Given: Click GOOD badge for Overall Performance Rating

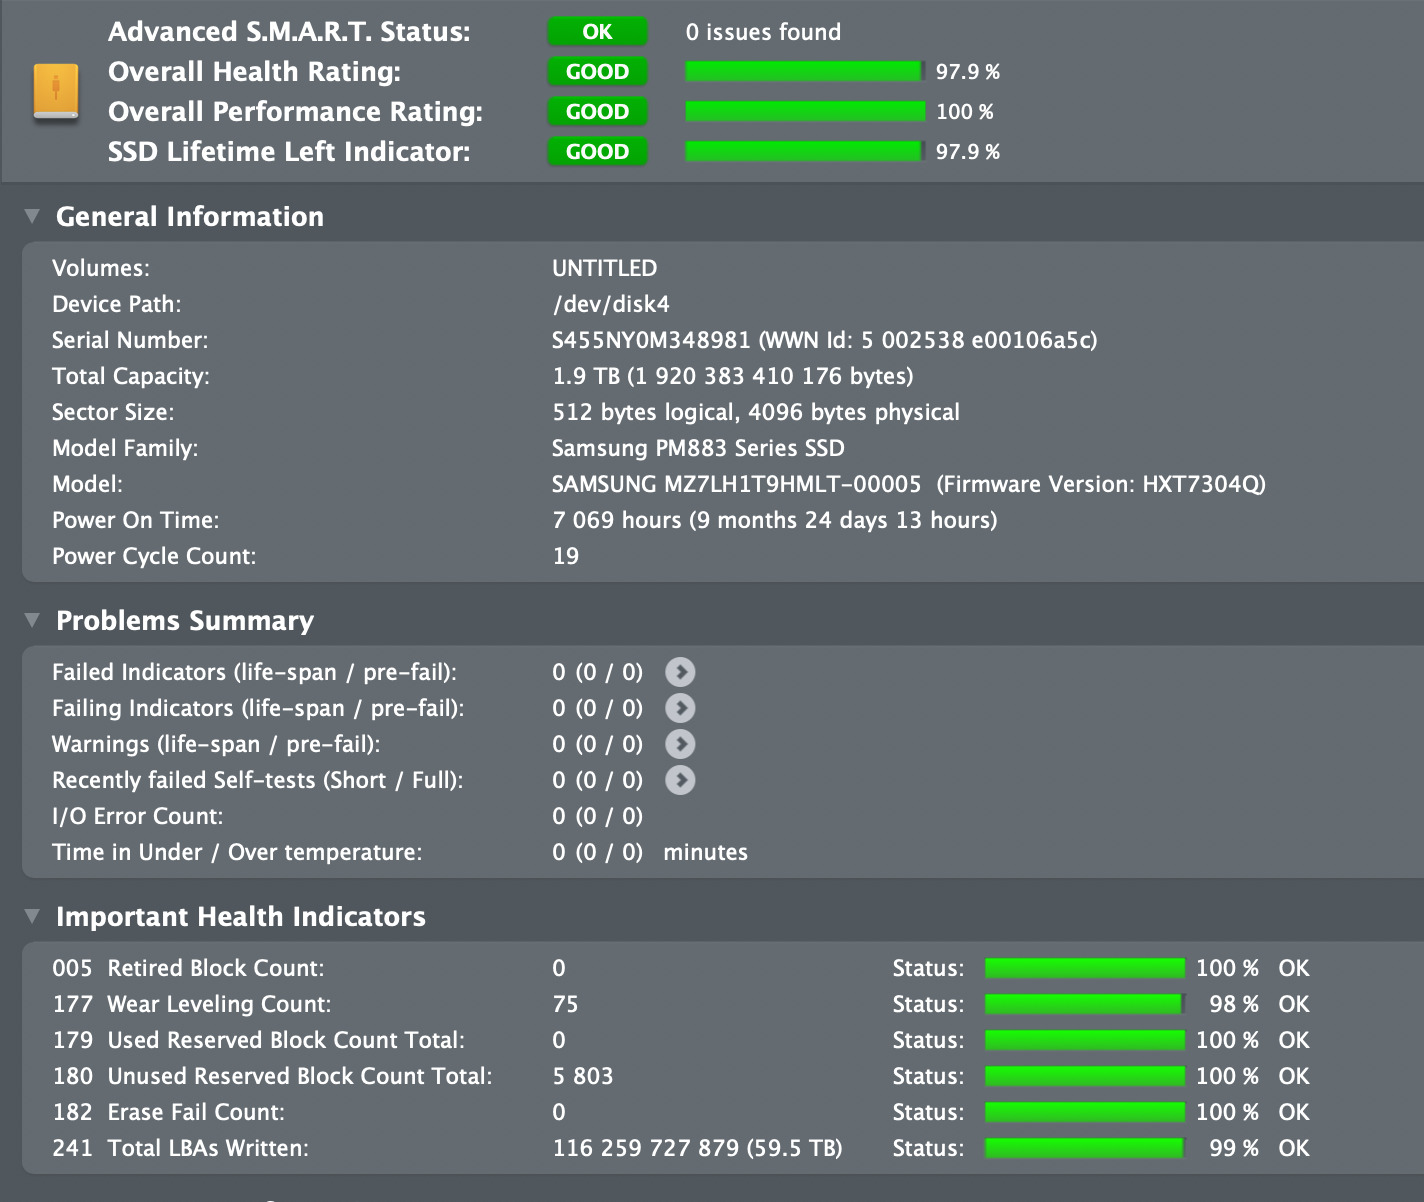Looking at the screenshot, I should pos(597,112).
